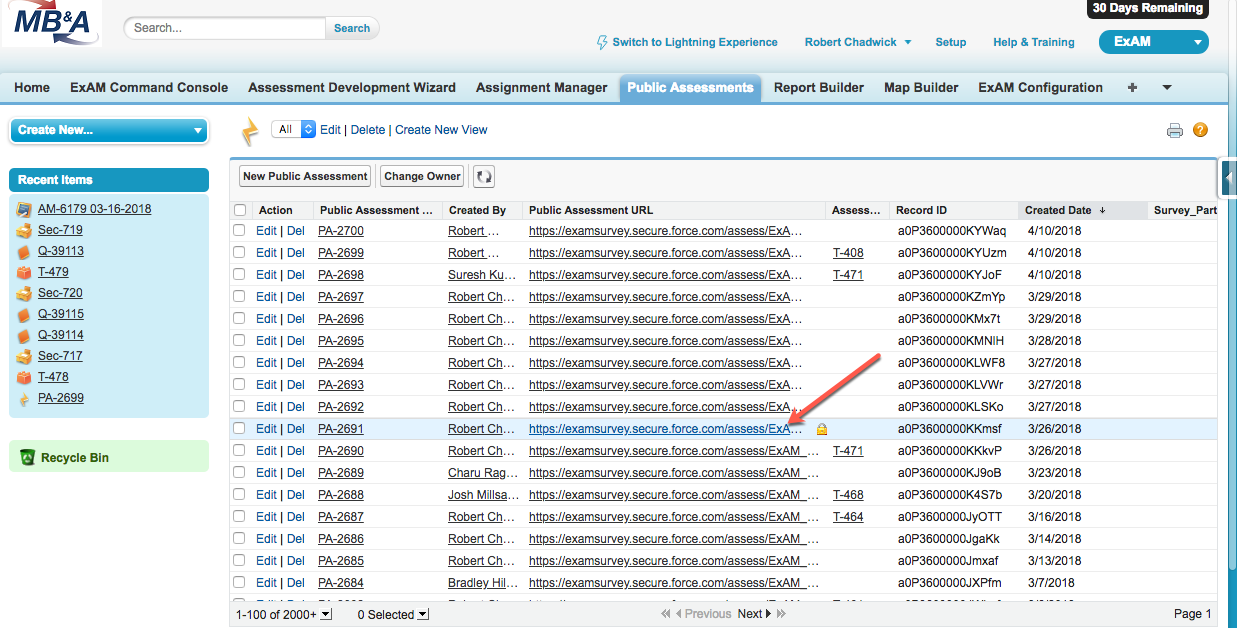The width and height of the screenshot is (1237, 628).
Task: Click the last page double-arrow icon
Action: coord(781,614)
